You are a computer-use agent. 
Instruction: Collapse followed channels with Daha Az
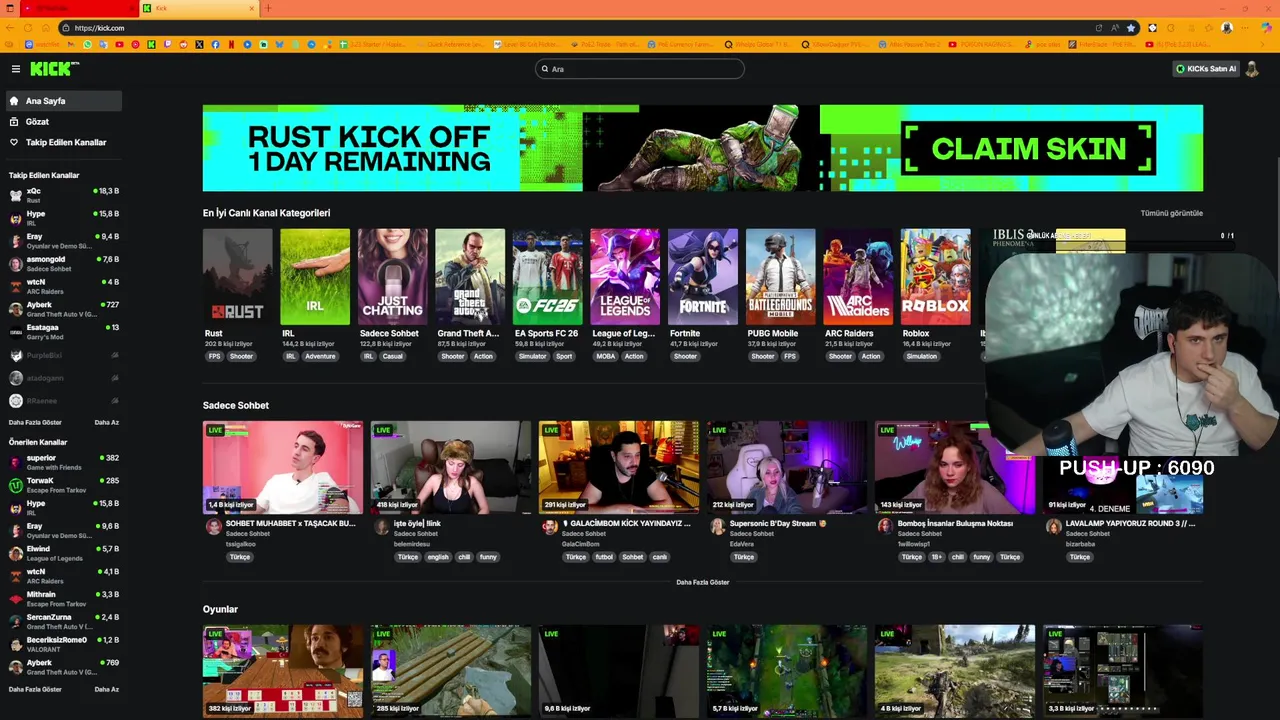[x=106, y=422]
